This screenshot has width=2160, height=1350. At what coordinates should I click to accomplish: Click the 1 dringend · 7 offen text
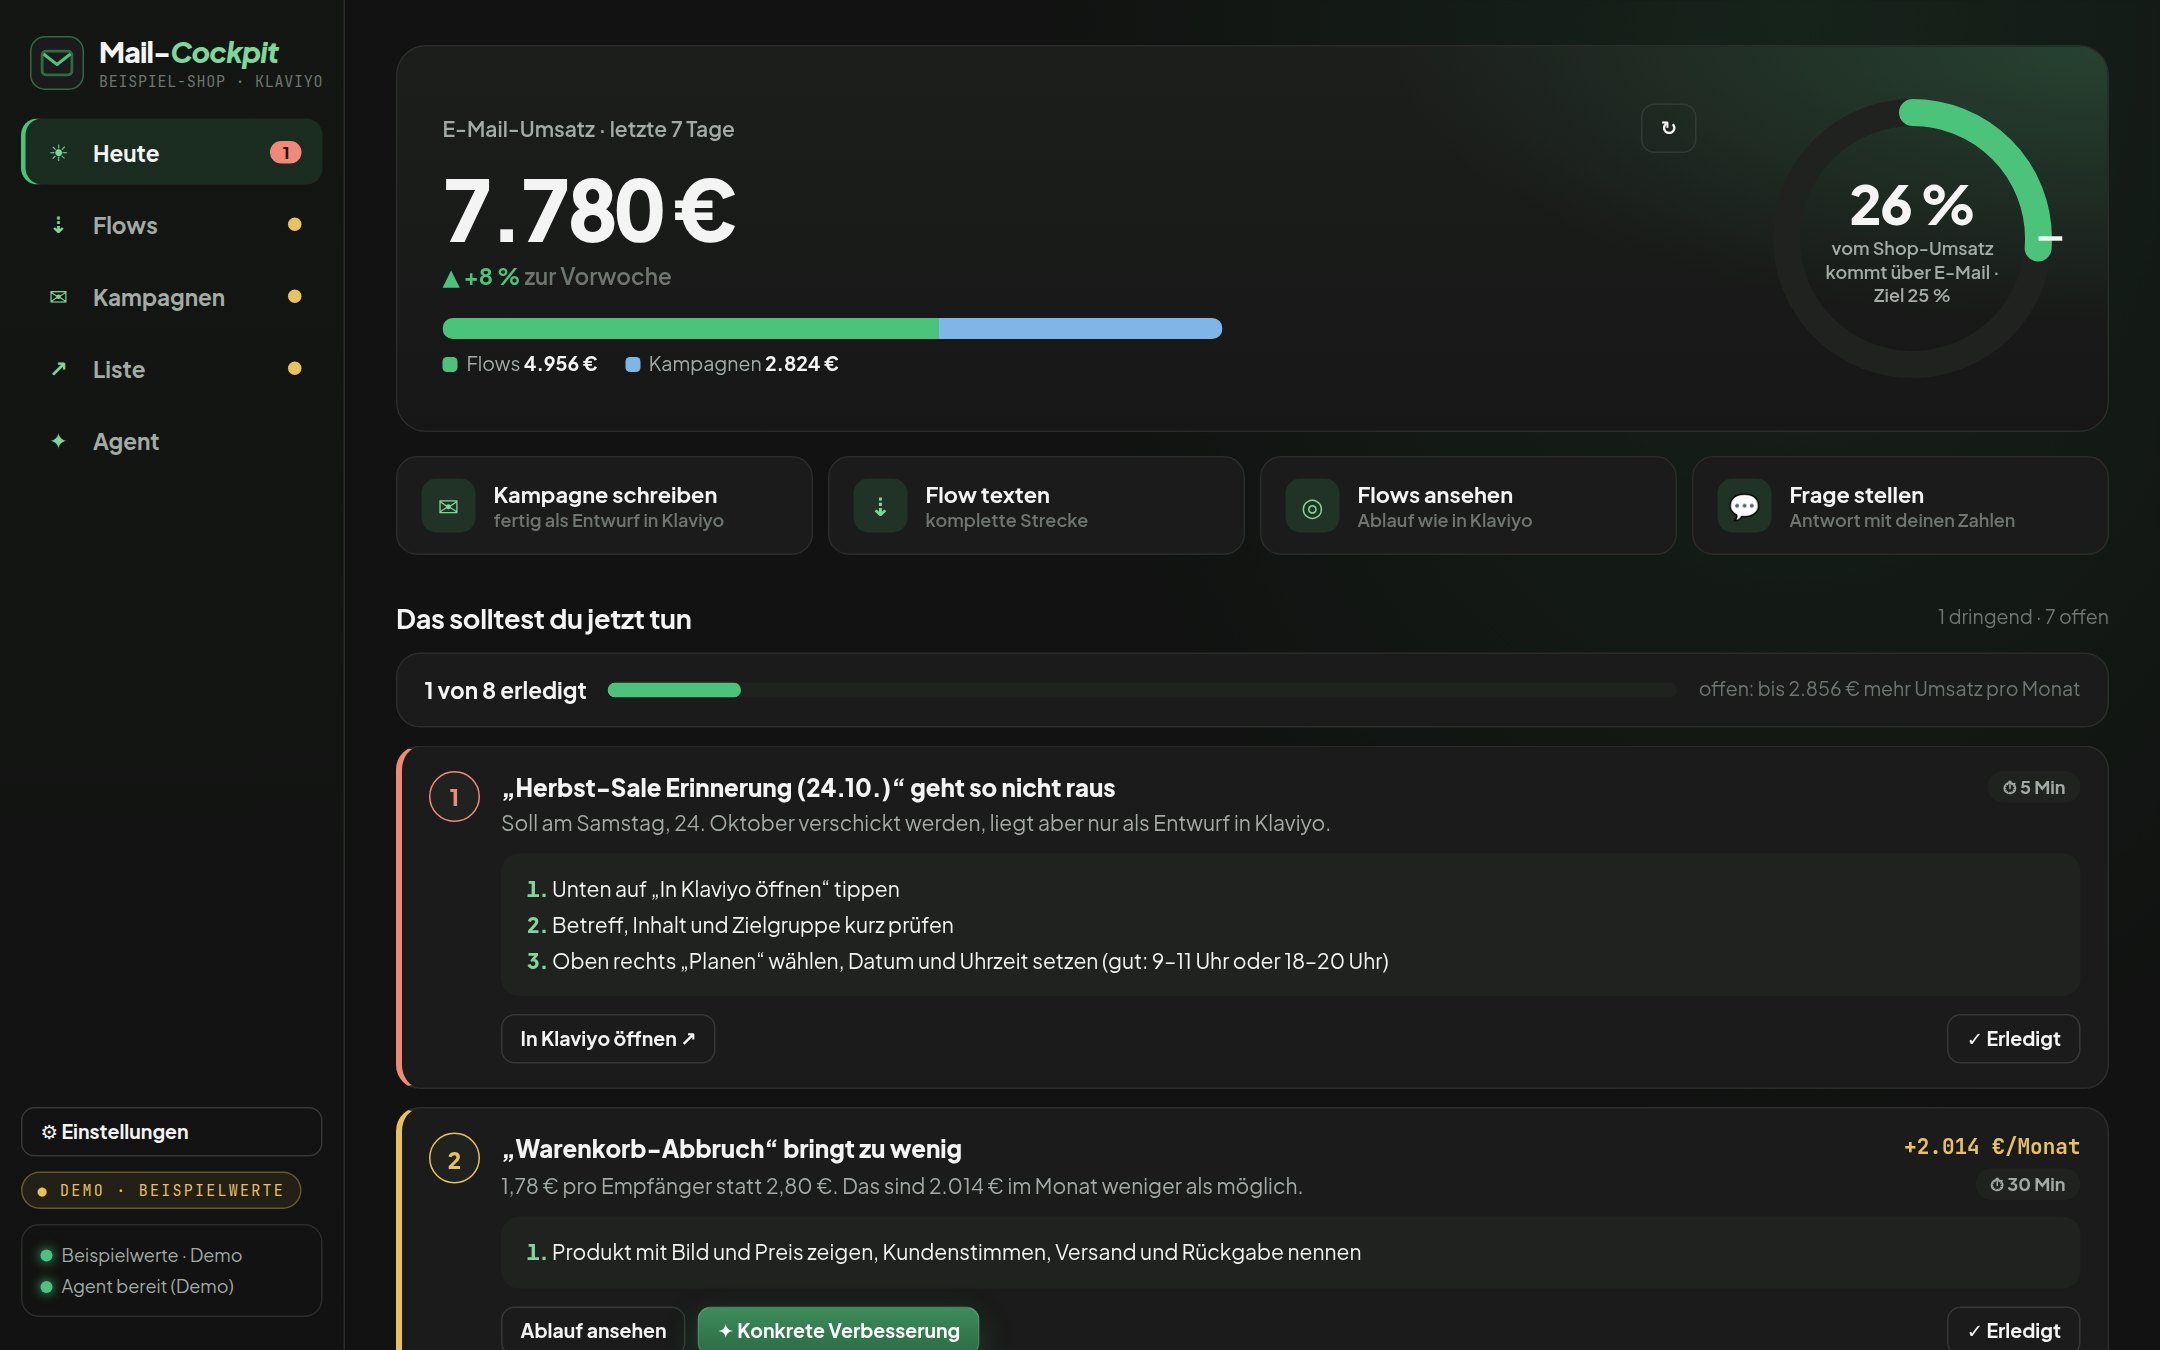pyautogui.click(x=2023, y=617)
